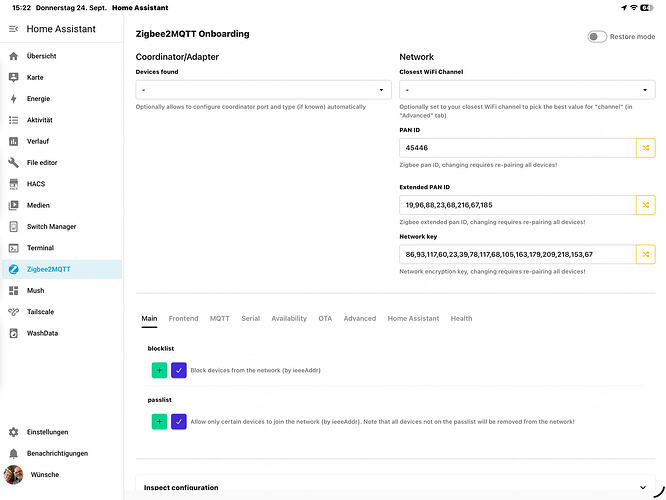Switch to the Frontend tab
Screen dimensions: 666x500
tap(183, 319)
